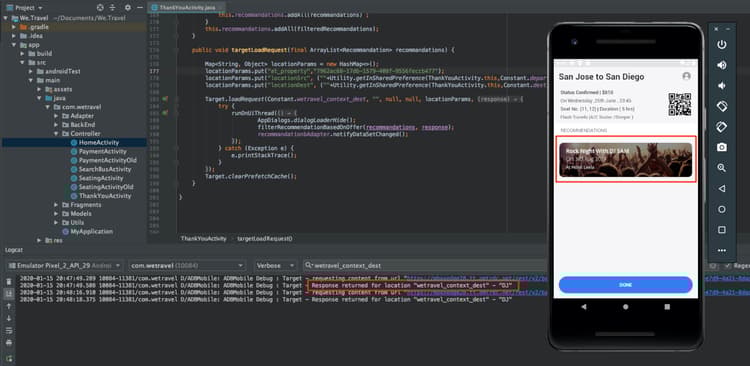This screenshot has width=750, height=366.
Task: Collapse the Controller folder in tree
Action: pos(56,133)
